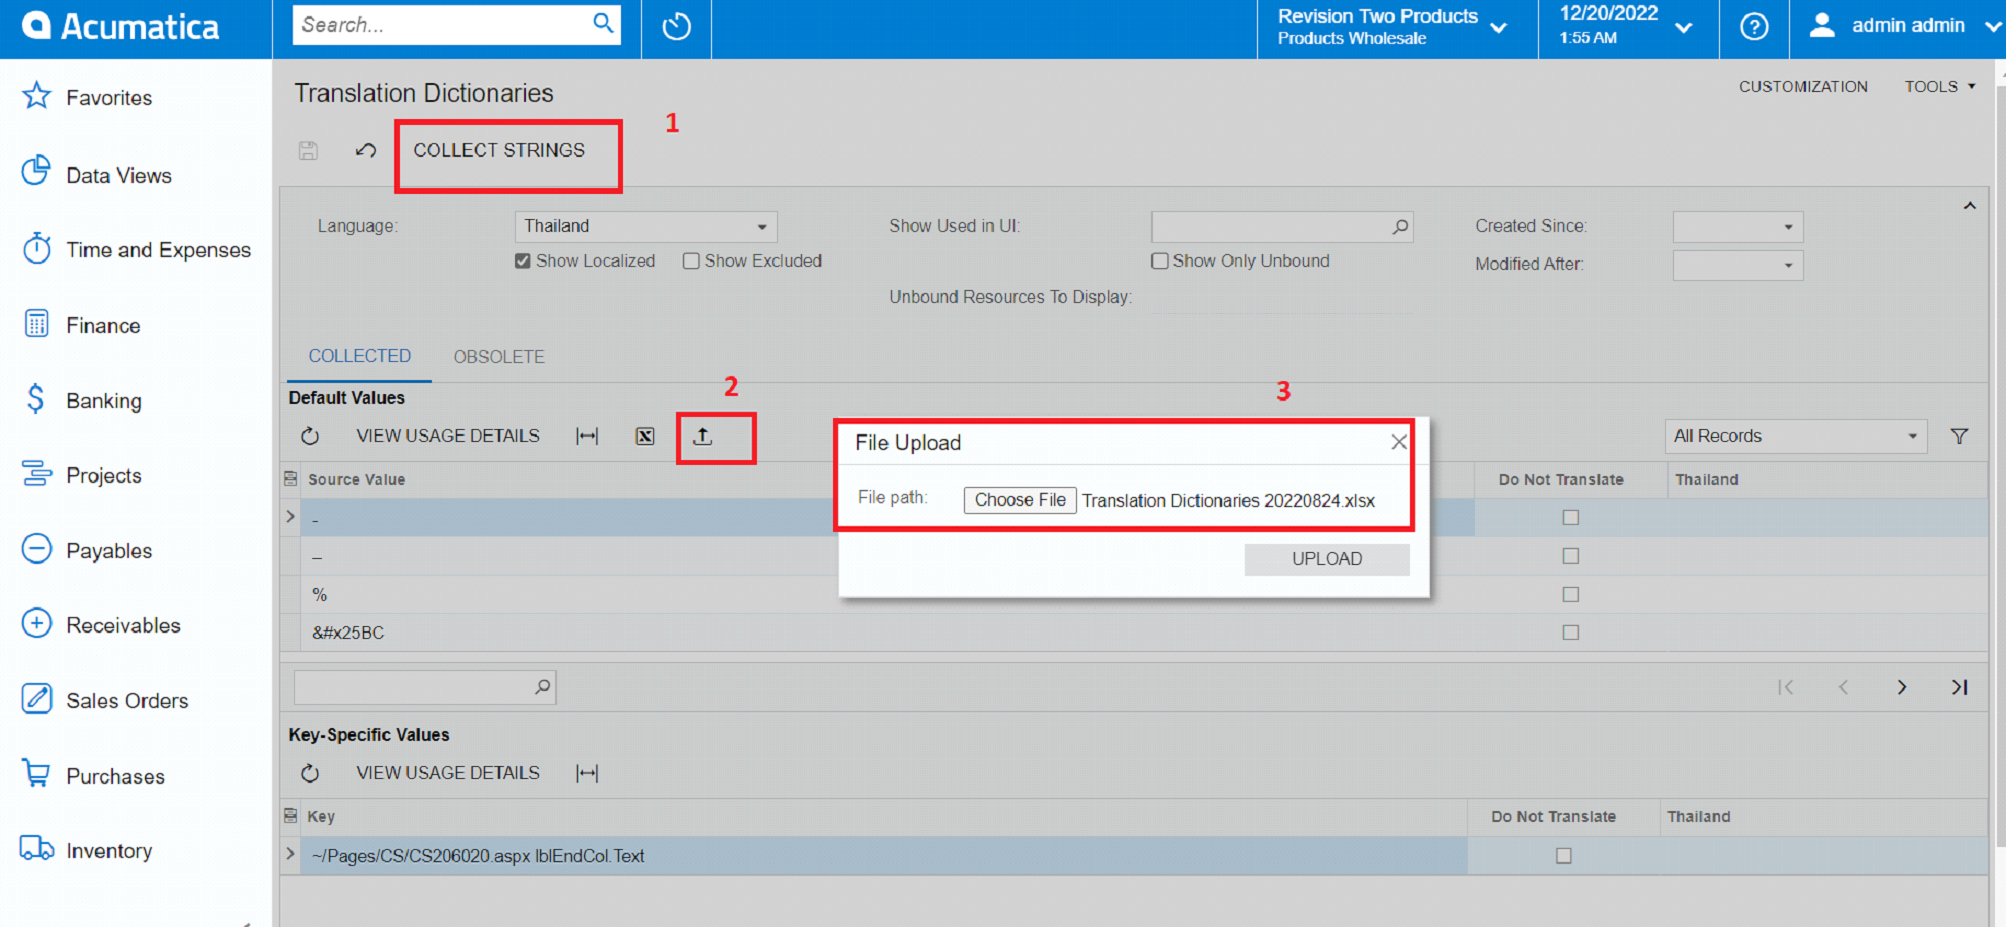Click the Default Values grid search box
The width and height of the screenshot is (2006, 927).
pyautogui.click(x=425, y=687)
